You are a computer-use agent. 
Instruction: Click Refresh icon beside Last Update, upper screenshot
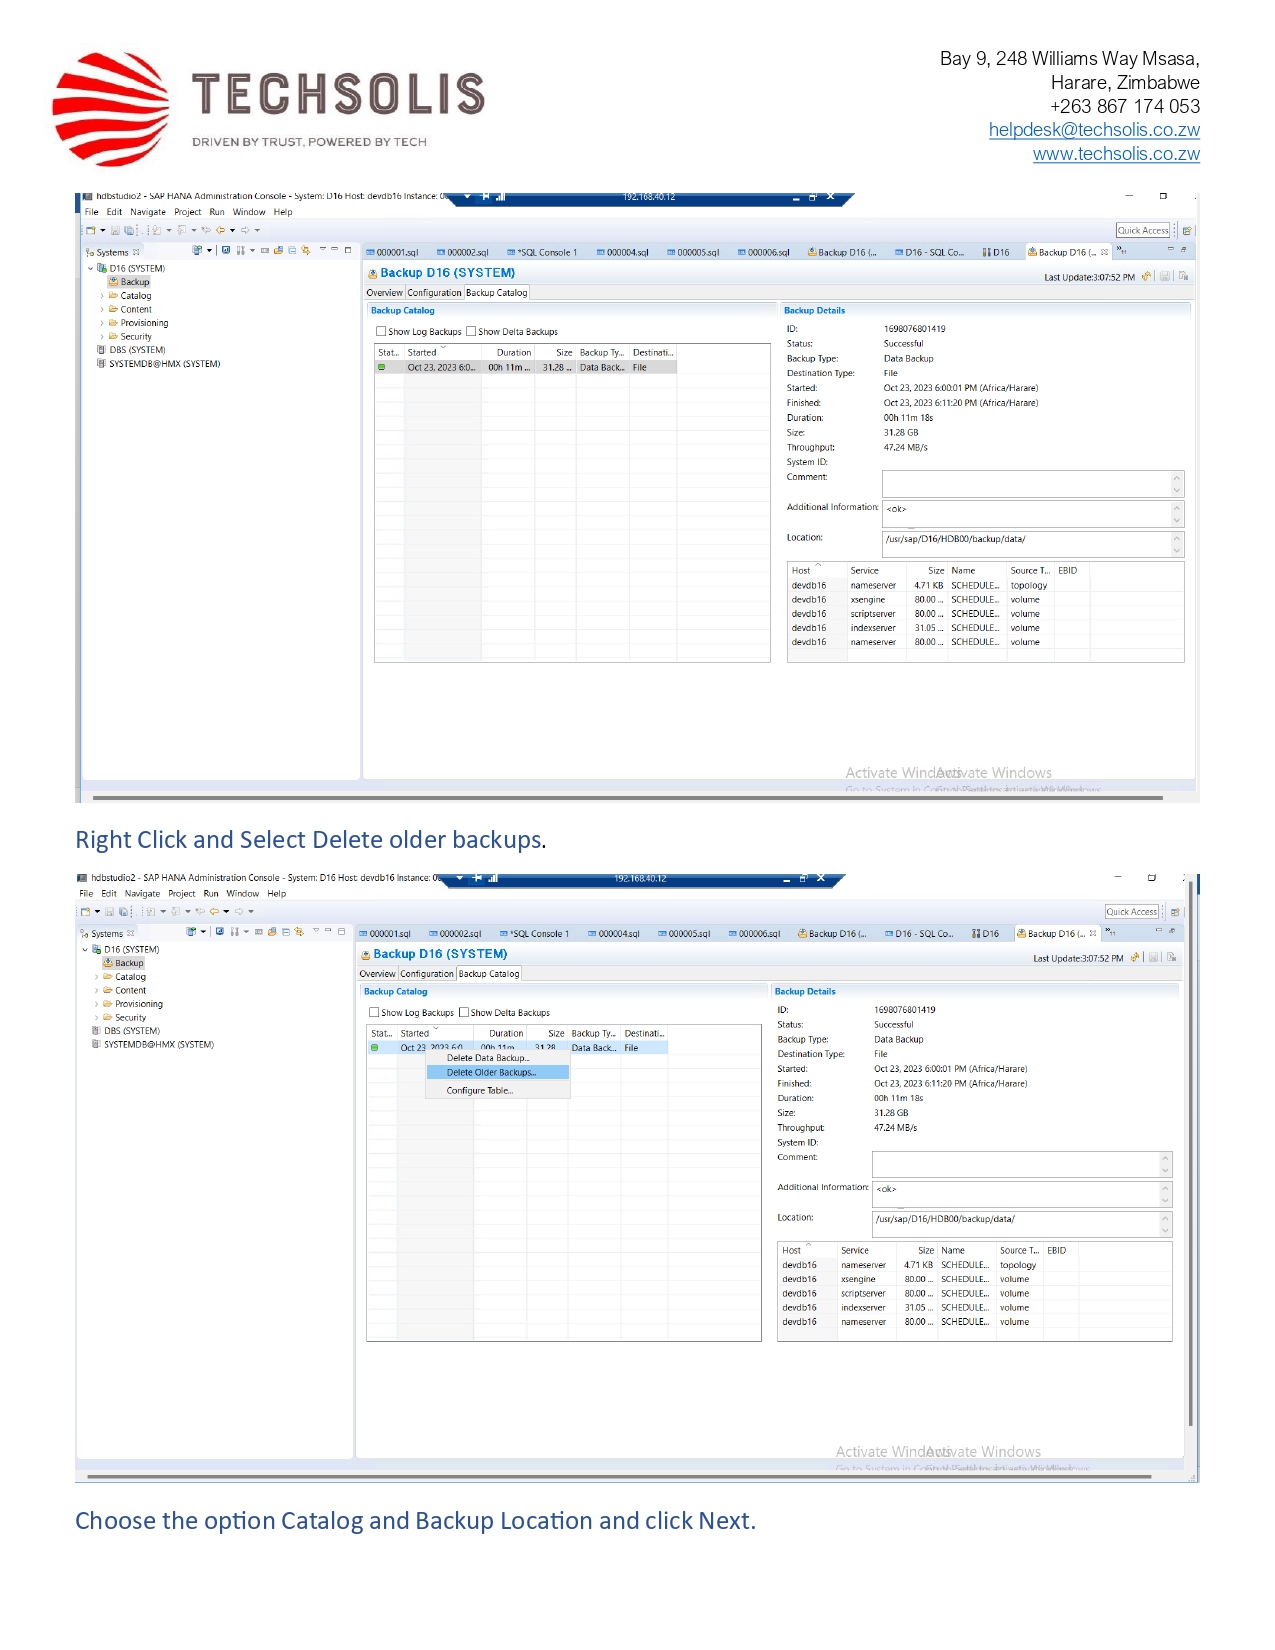1146,277
